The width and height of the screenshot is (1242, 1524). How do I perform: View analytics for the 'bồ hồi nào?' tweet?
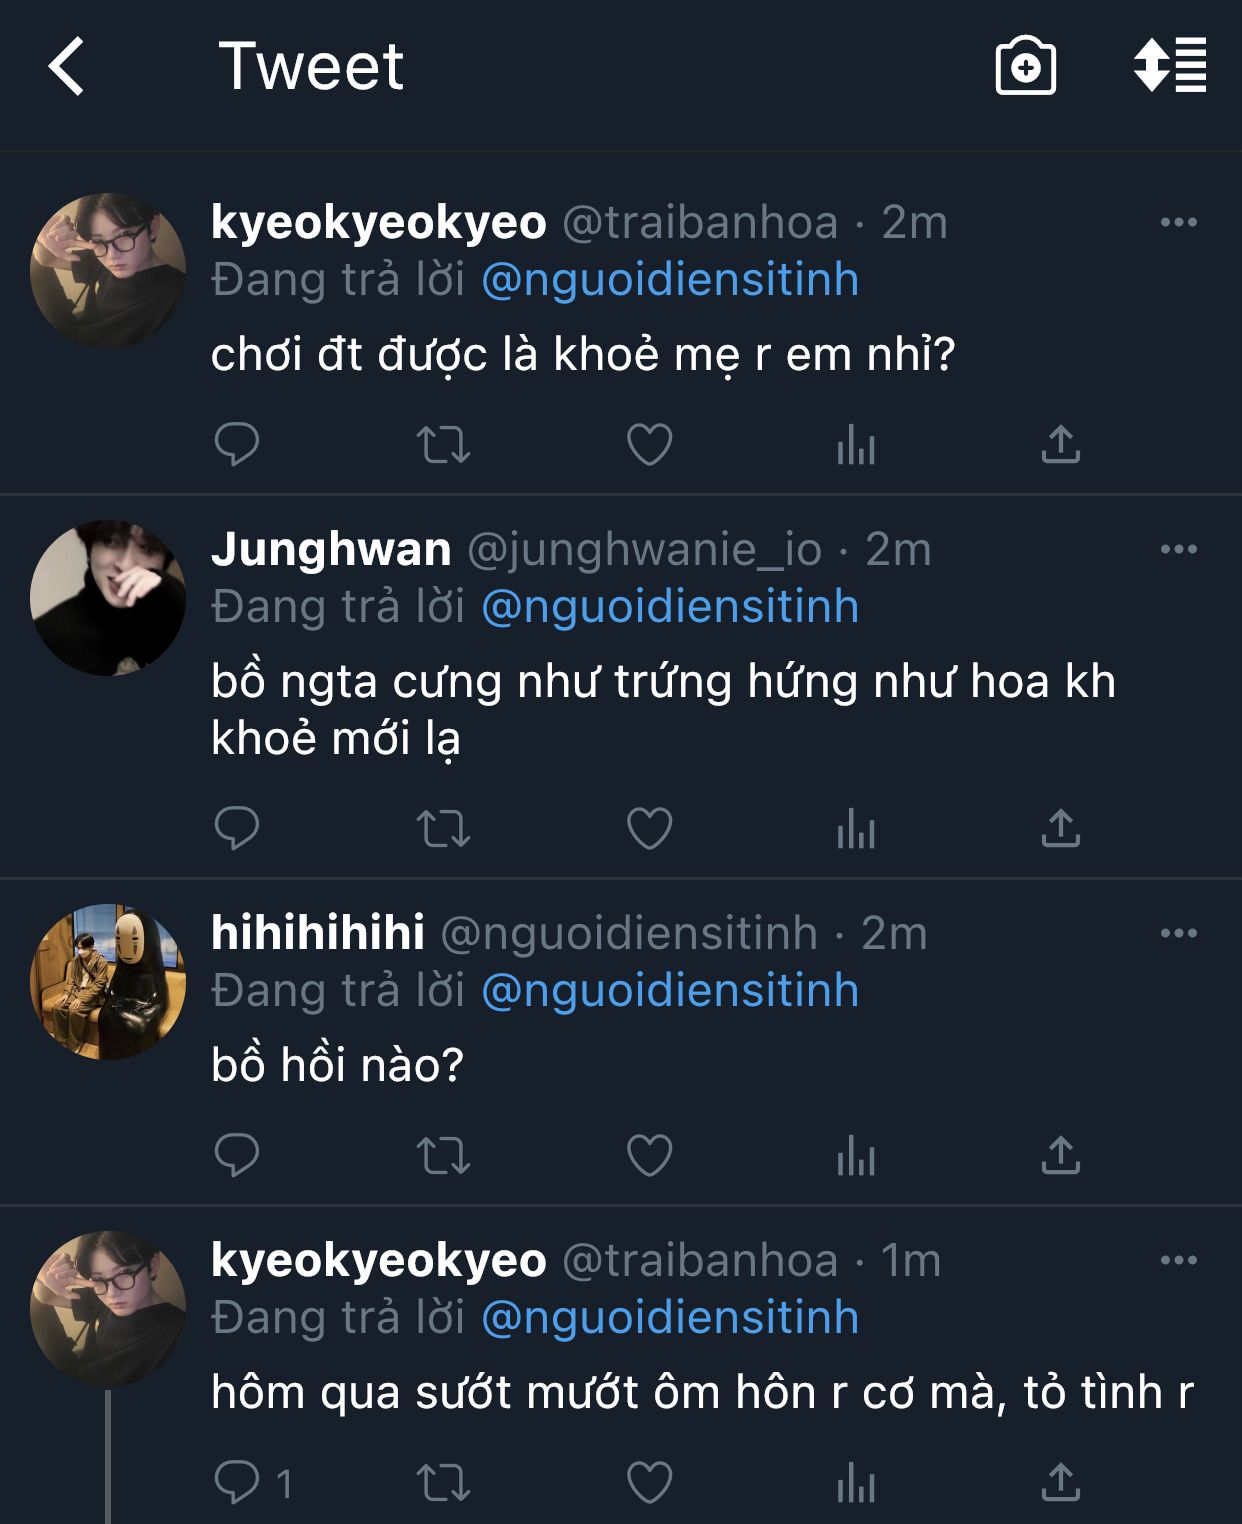click(856, 1157)
